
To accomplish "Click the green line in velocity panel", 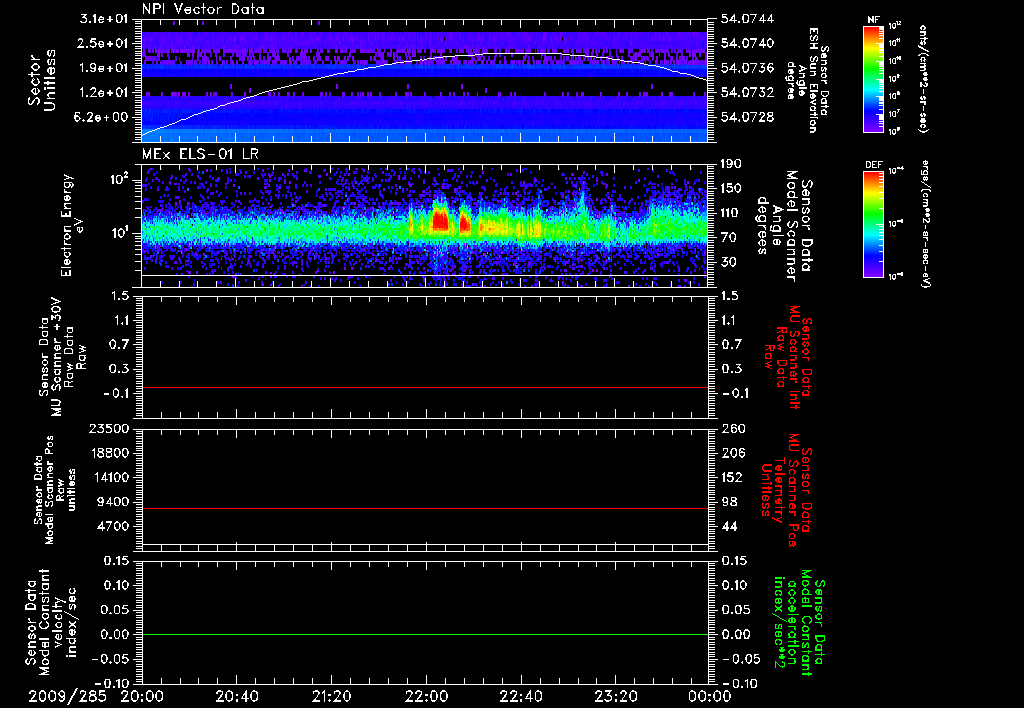I will coord(425,635).
